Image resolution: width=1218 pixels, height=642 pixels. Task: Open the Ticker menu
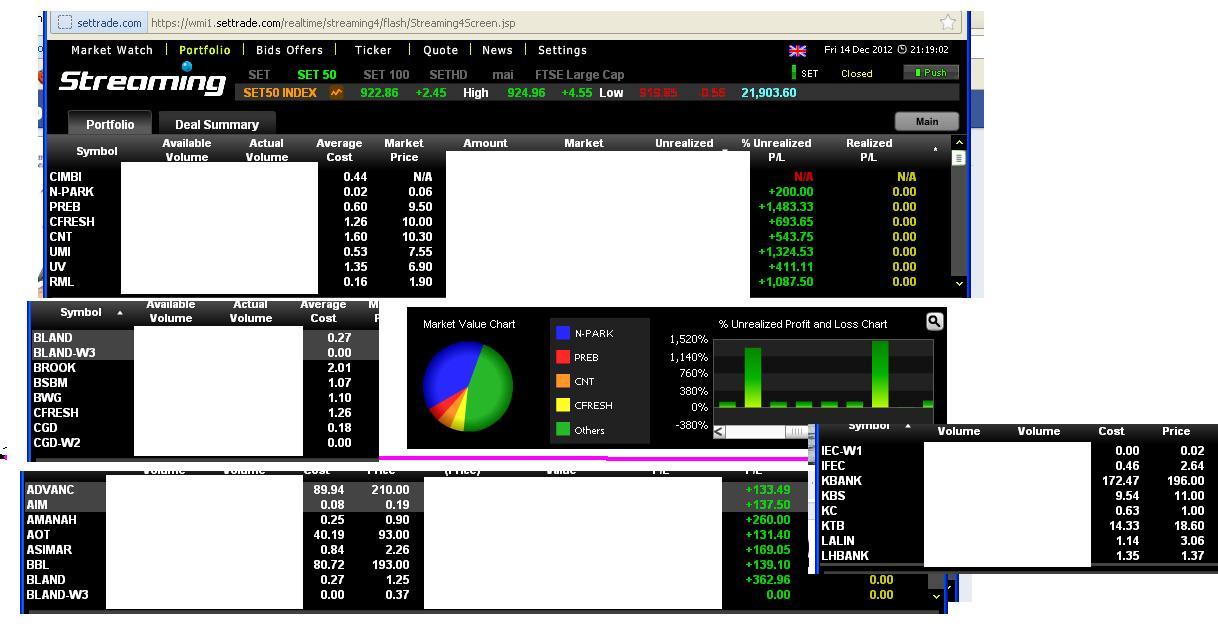[373, 50]
